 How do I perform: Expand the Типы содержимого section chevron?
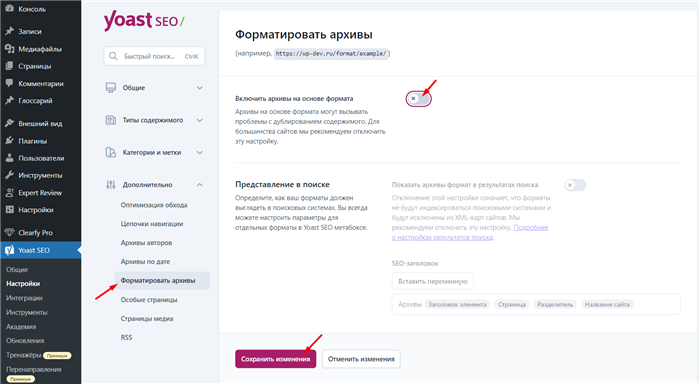click(x=200, y=120)
